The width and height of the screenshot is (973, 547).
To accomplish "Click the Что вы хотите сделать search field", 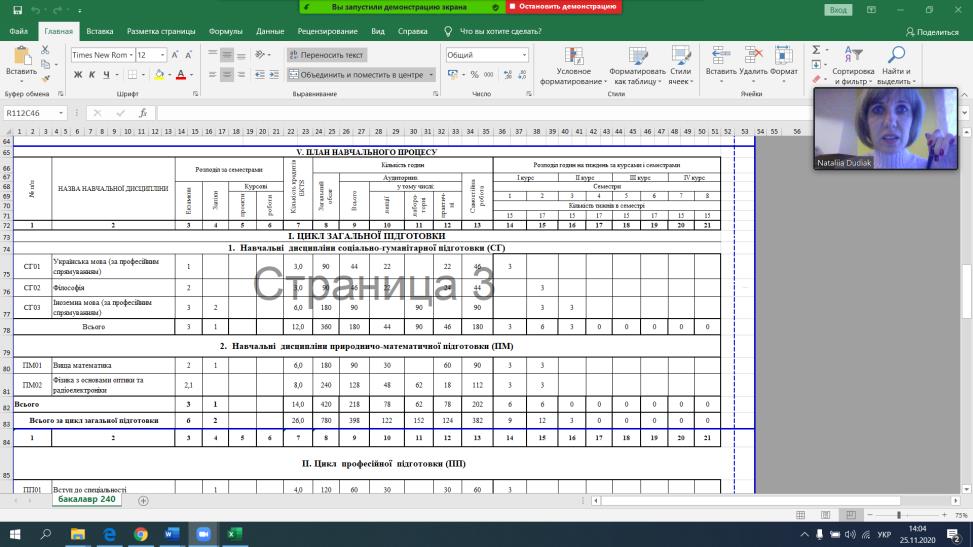I will (500, 31).
